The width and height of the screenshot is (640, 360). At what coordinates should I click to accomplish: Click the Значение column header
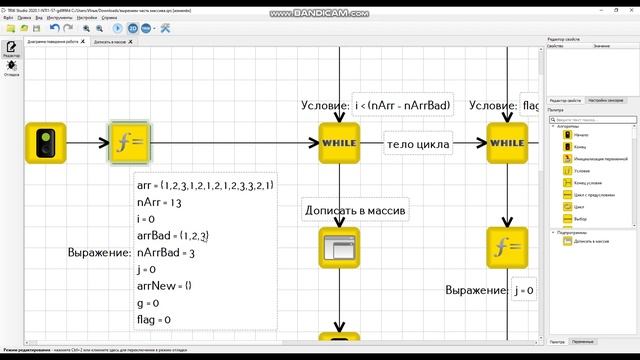(x=601, y=46)
